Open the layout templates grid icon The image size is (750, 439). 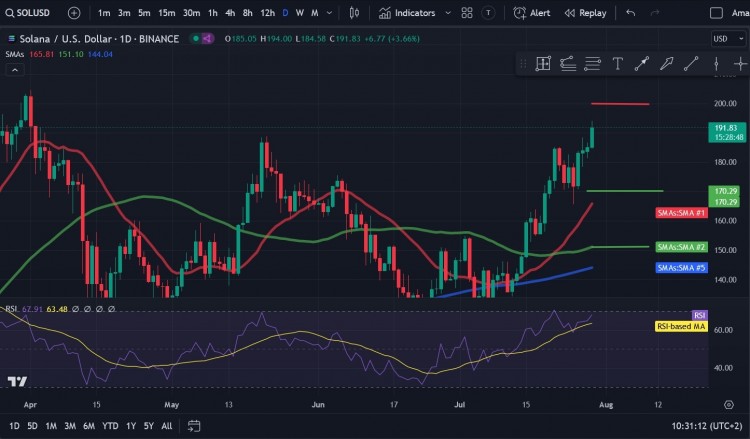(x=467, y=13)
